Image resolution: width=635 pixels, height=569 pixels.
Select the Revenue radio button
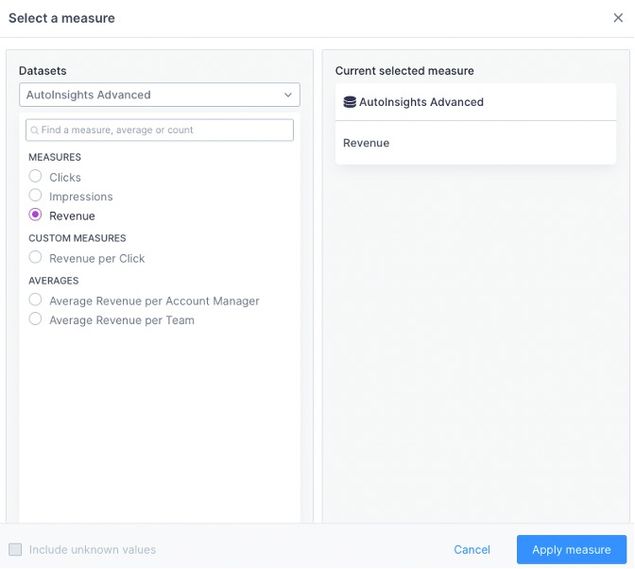(x=36, y=215)
